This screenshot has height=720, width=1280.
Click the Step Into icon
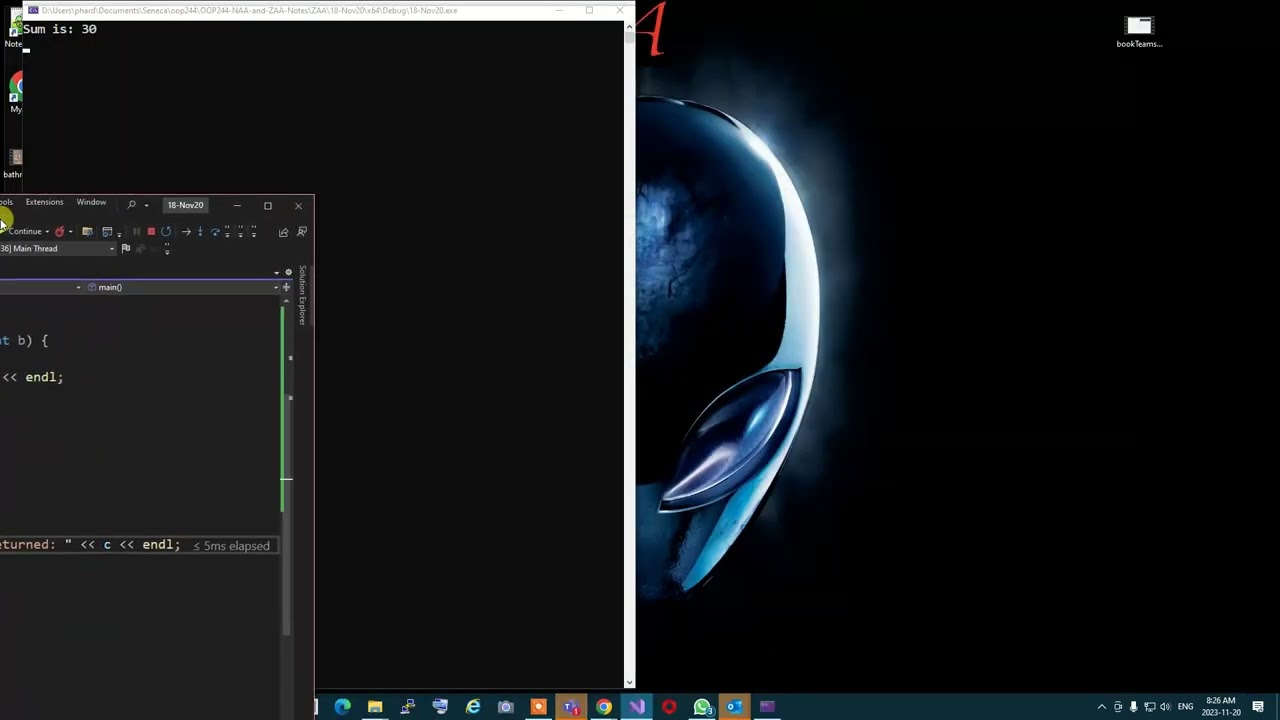click(x=200, y=232)
